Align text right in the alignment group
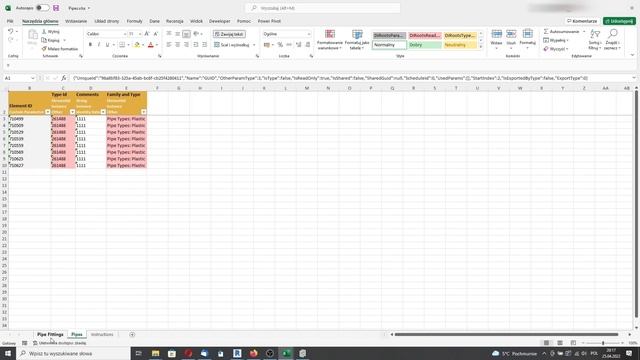Image resolution: width=640 pixels, height=360 pixels. [186, 44]
